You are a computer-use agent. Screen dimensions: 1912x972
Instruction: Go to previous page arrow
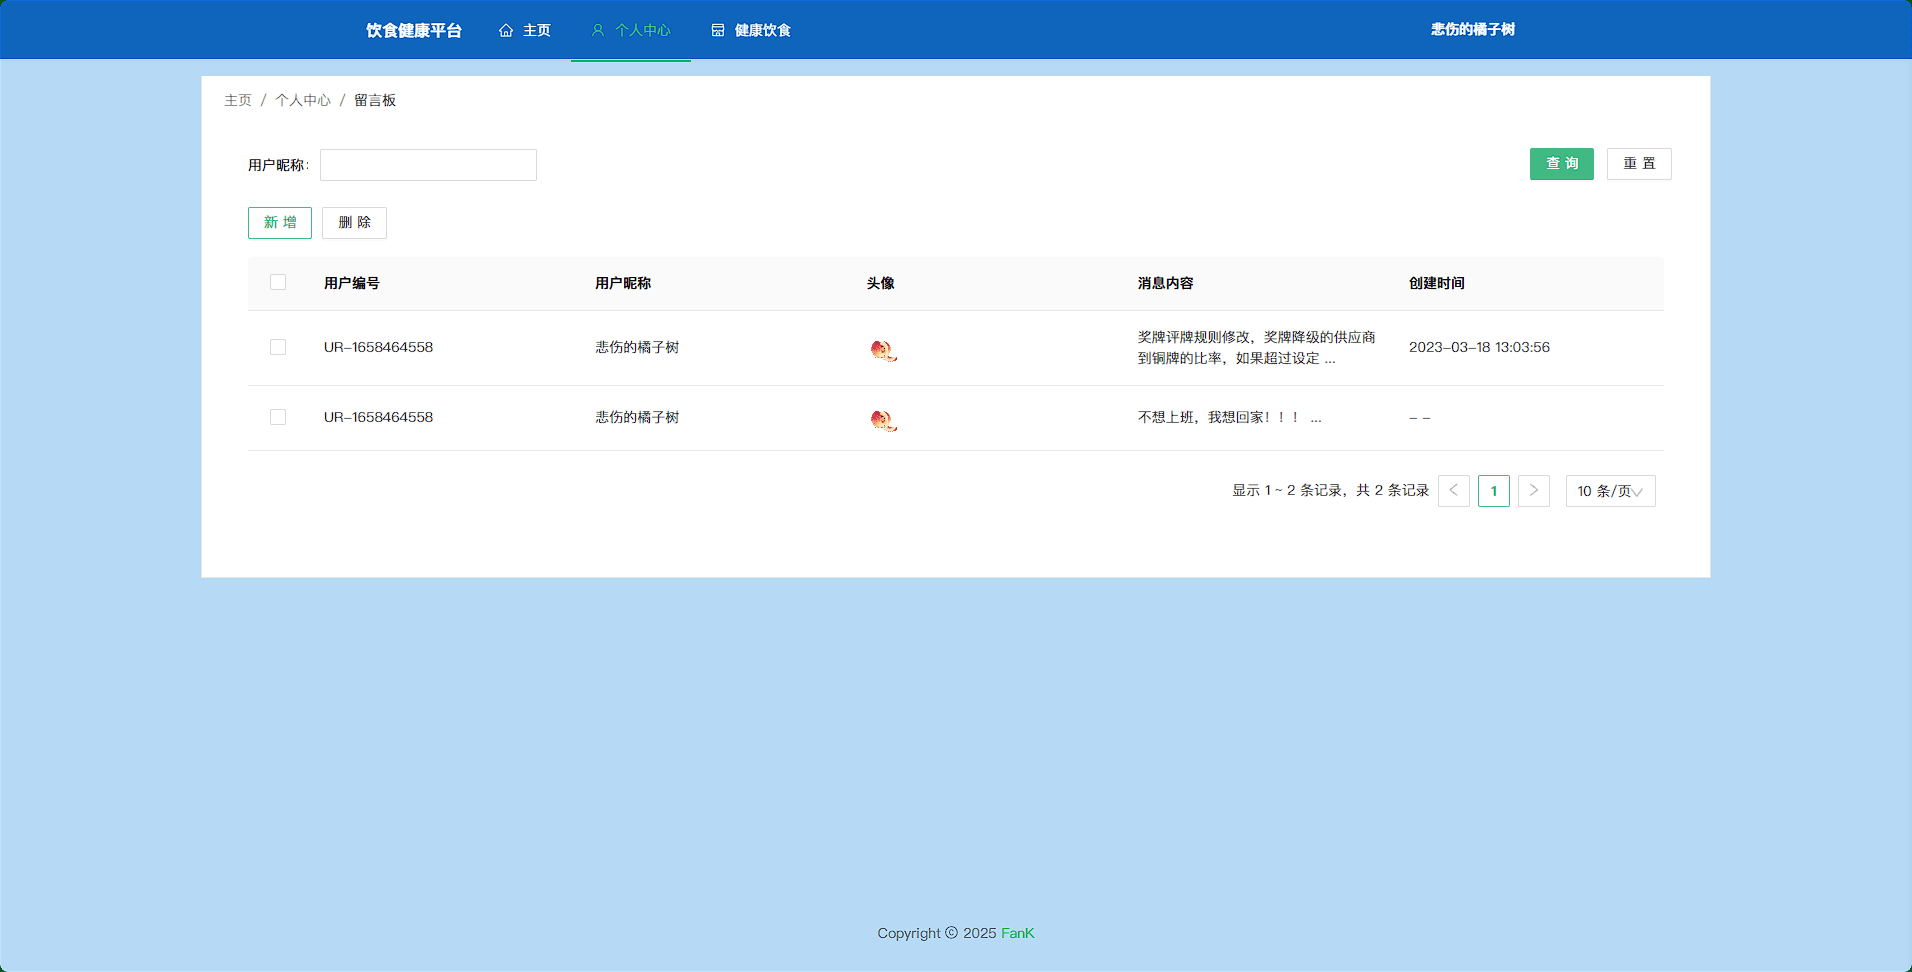pos(1453,491)
